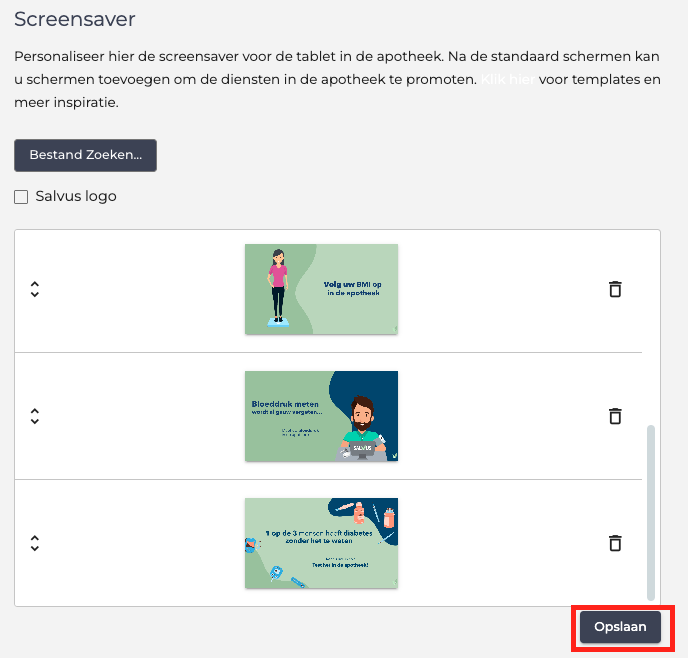Delete the BMI screensaver slide
This screenshot has width=688, height=658.
[615, 289]
